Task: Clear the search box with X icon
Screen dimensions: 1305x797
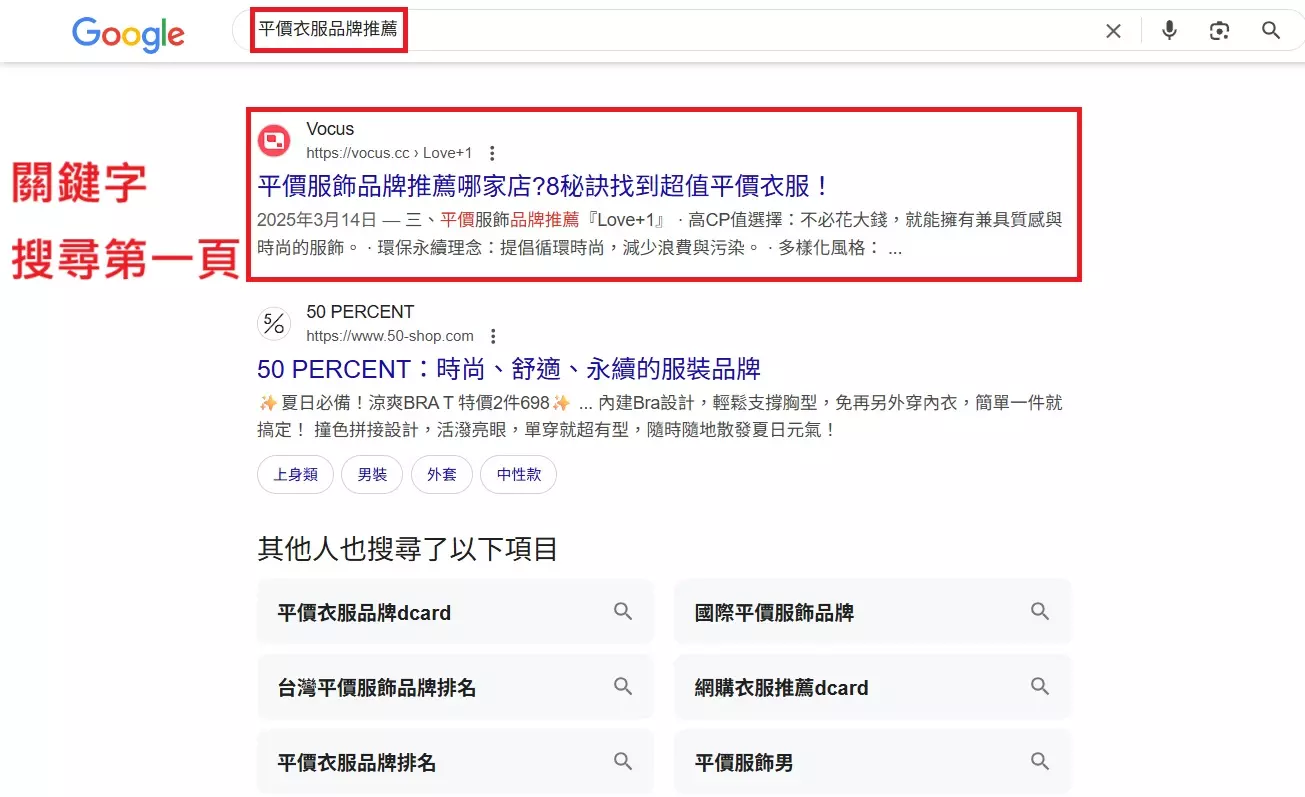Action: click(x=1113, y=31)
